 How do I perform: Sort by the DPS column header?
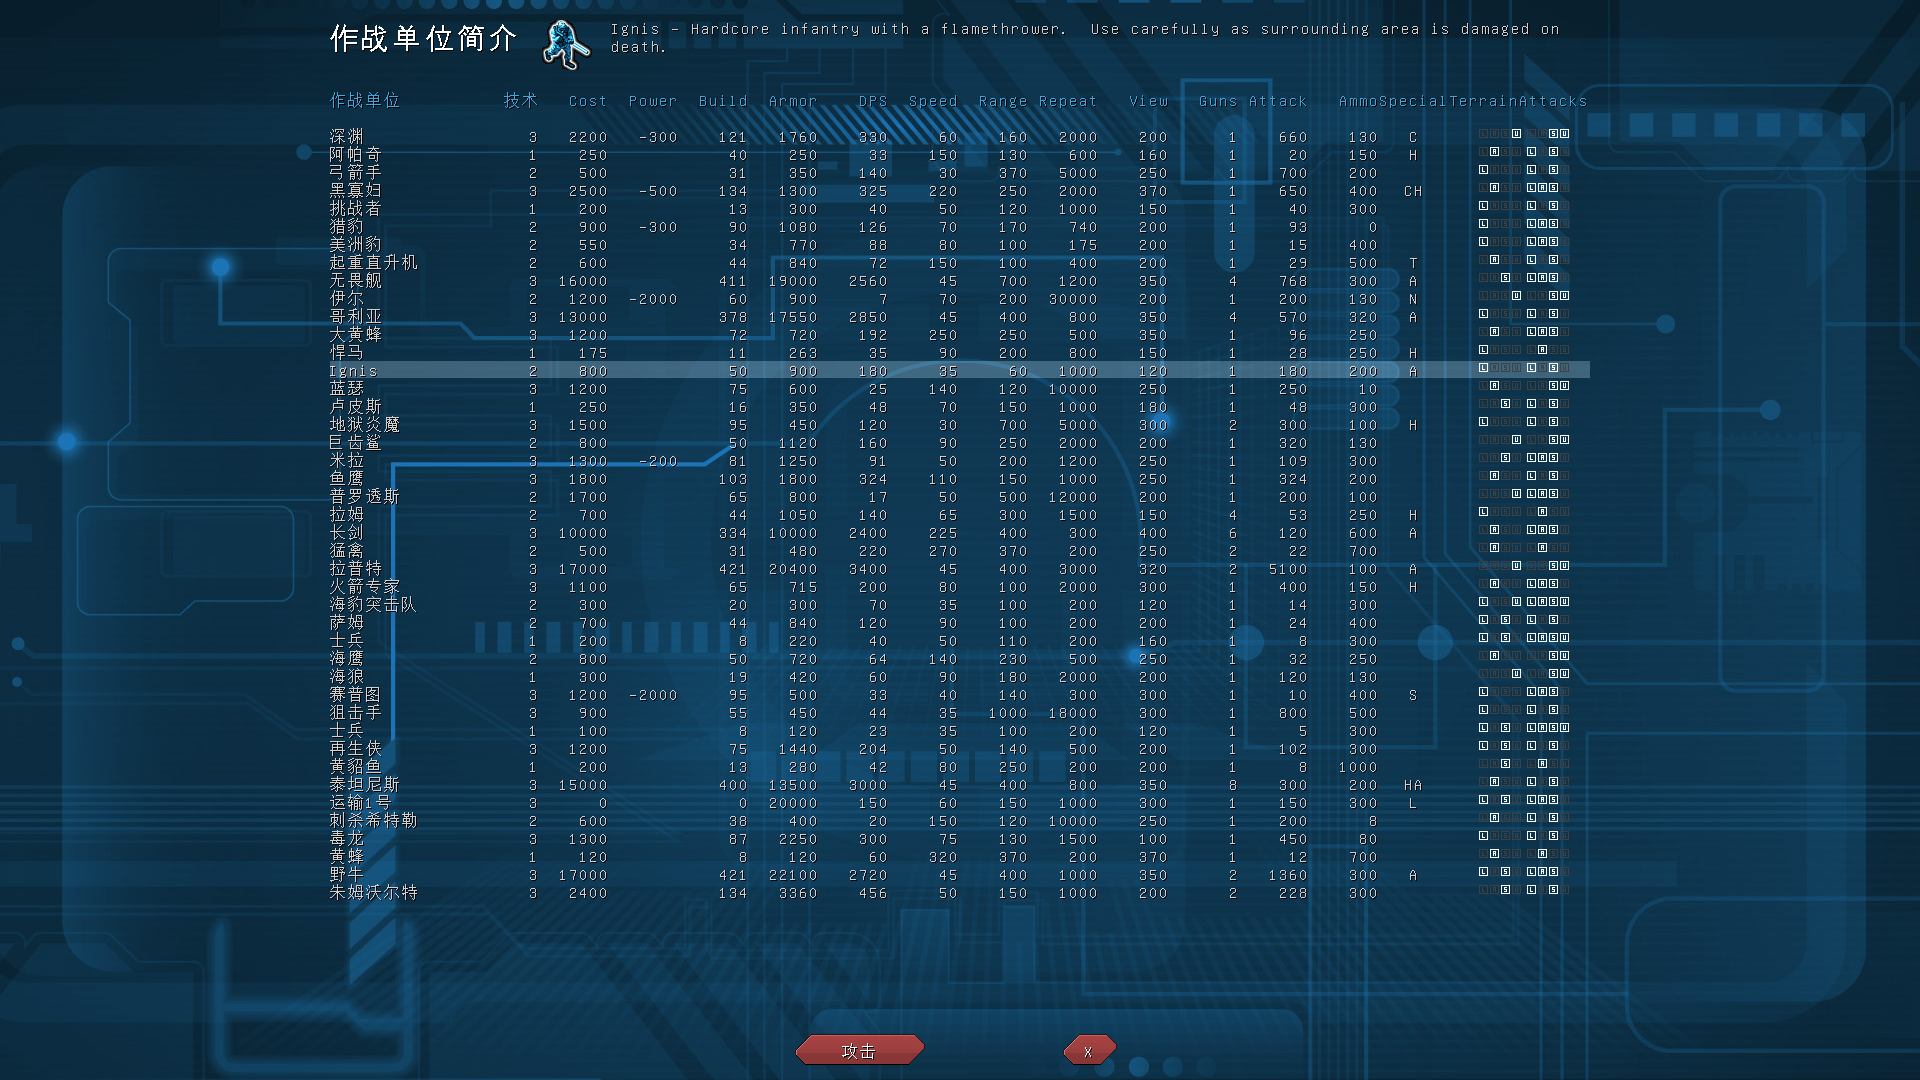[x=873, y=101]
